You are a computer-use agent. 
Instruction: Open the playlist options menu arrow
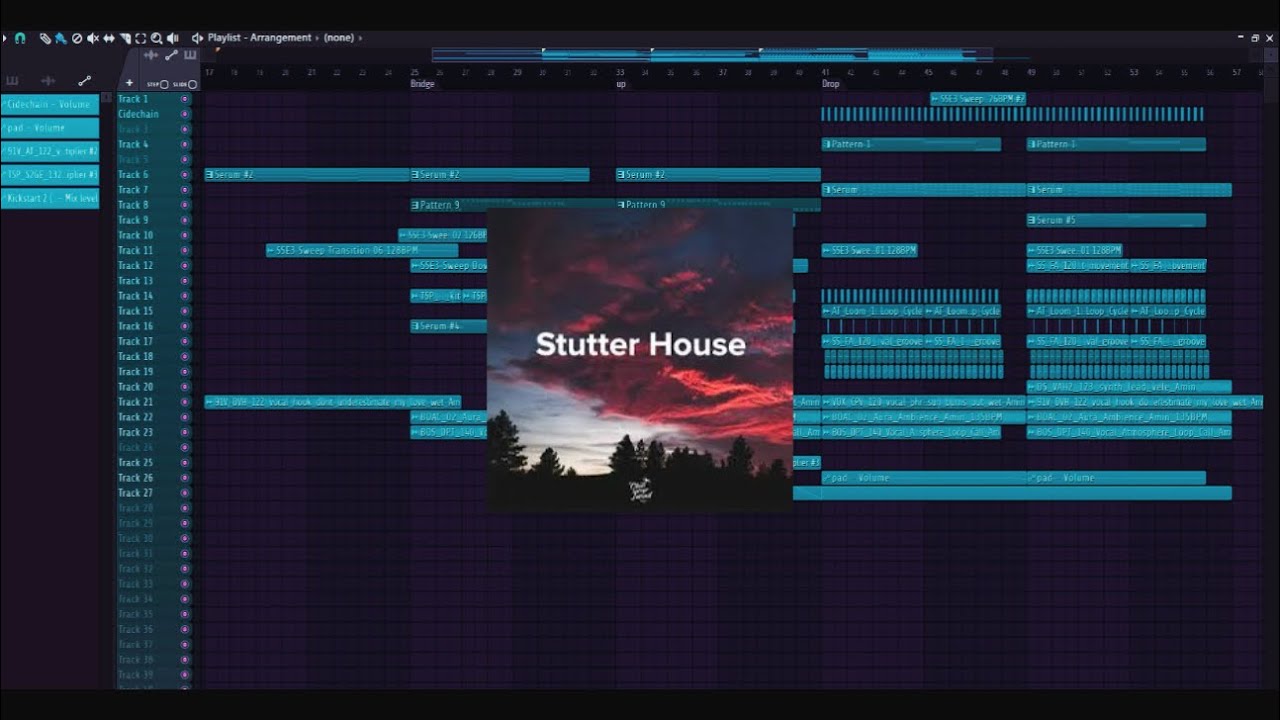click(4, 38)
